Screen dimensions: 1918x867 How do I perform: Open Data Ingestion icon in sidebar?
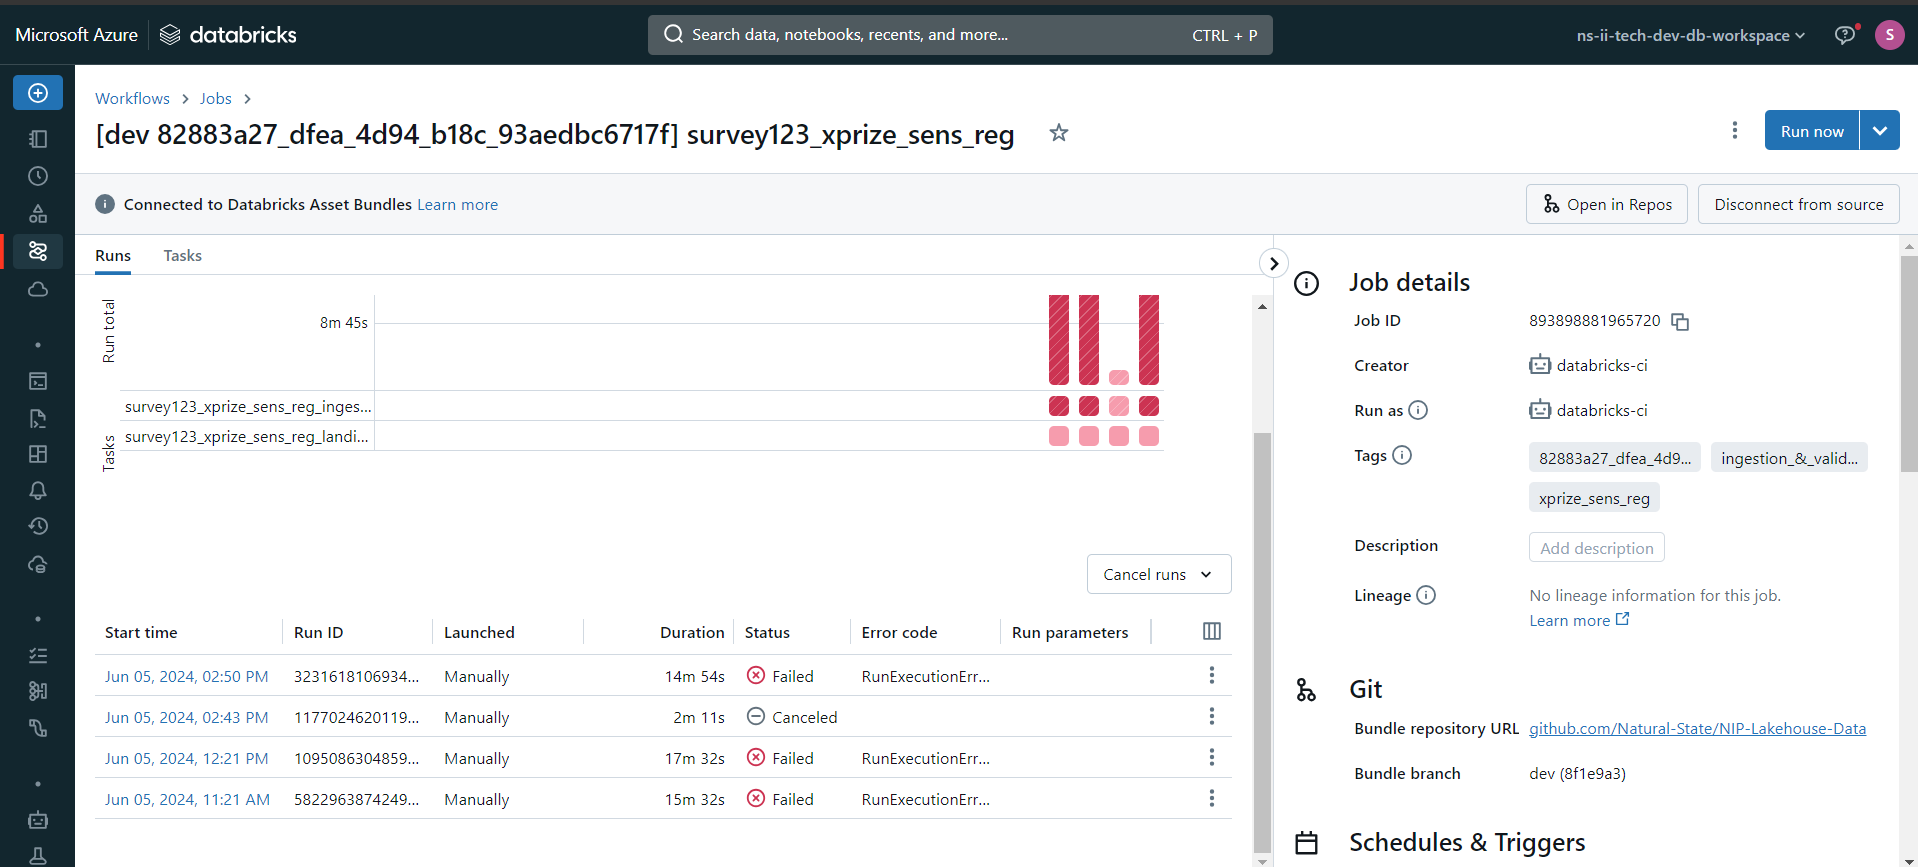click(38, 691)
